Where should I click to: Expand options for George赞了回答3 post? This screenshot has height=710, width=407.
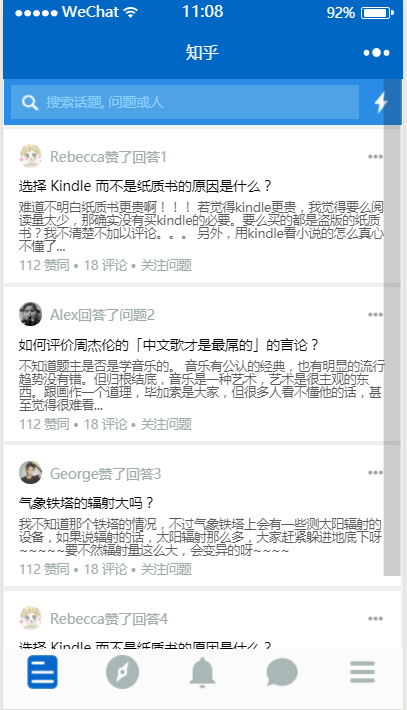pyautogui.click(x=375, y=473)
